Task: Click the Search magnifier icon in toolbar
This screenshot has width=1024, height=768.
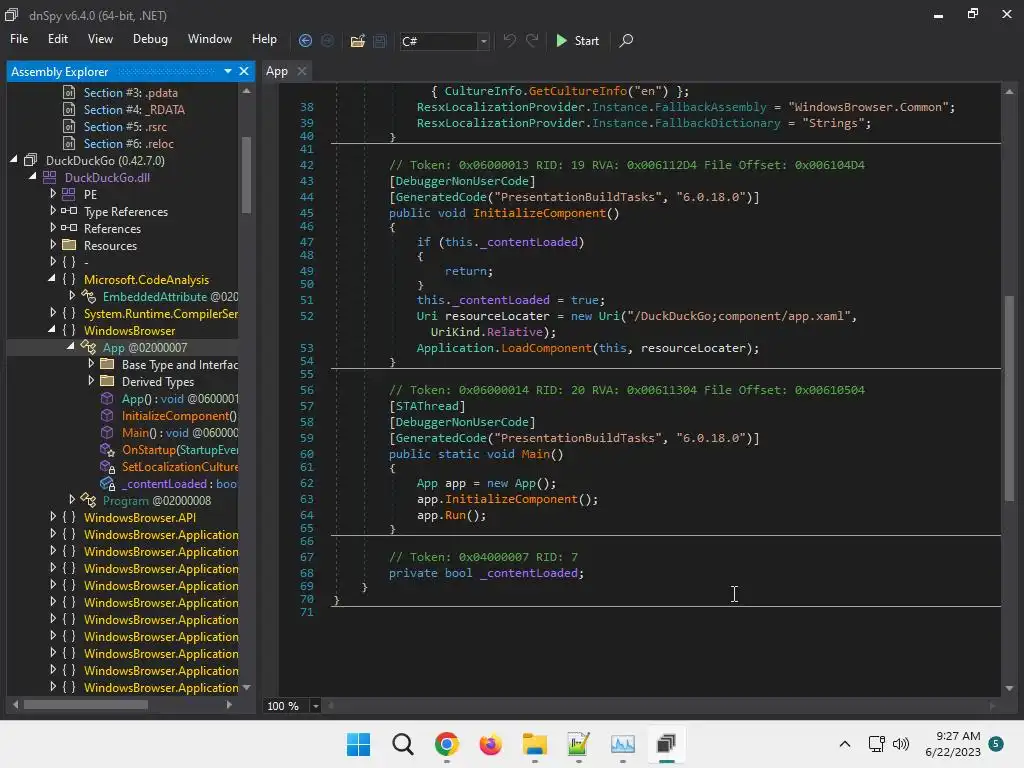Action: coord(626,41)
